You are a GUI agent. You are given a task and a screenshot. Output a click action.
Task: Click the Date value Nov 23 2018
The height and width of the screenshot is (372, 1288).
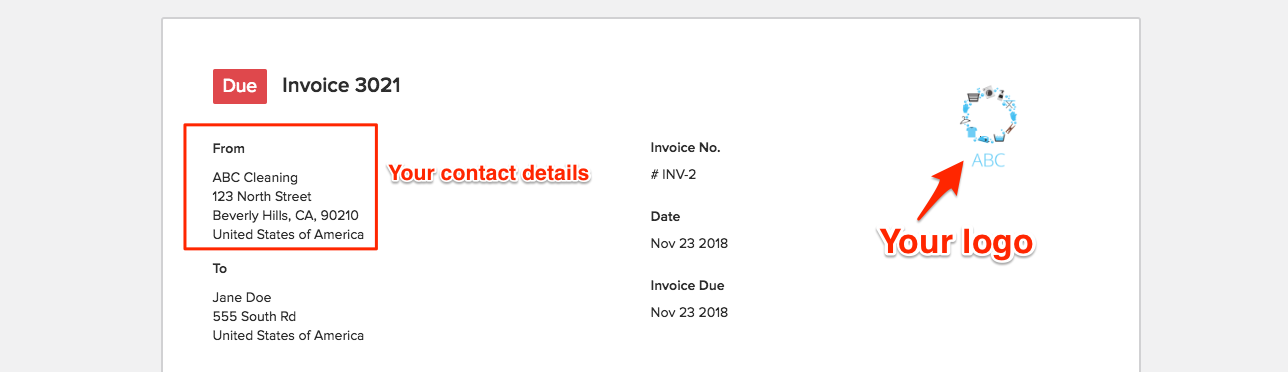tap(689, 244)
